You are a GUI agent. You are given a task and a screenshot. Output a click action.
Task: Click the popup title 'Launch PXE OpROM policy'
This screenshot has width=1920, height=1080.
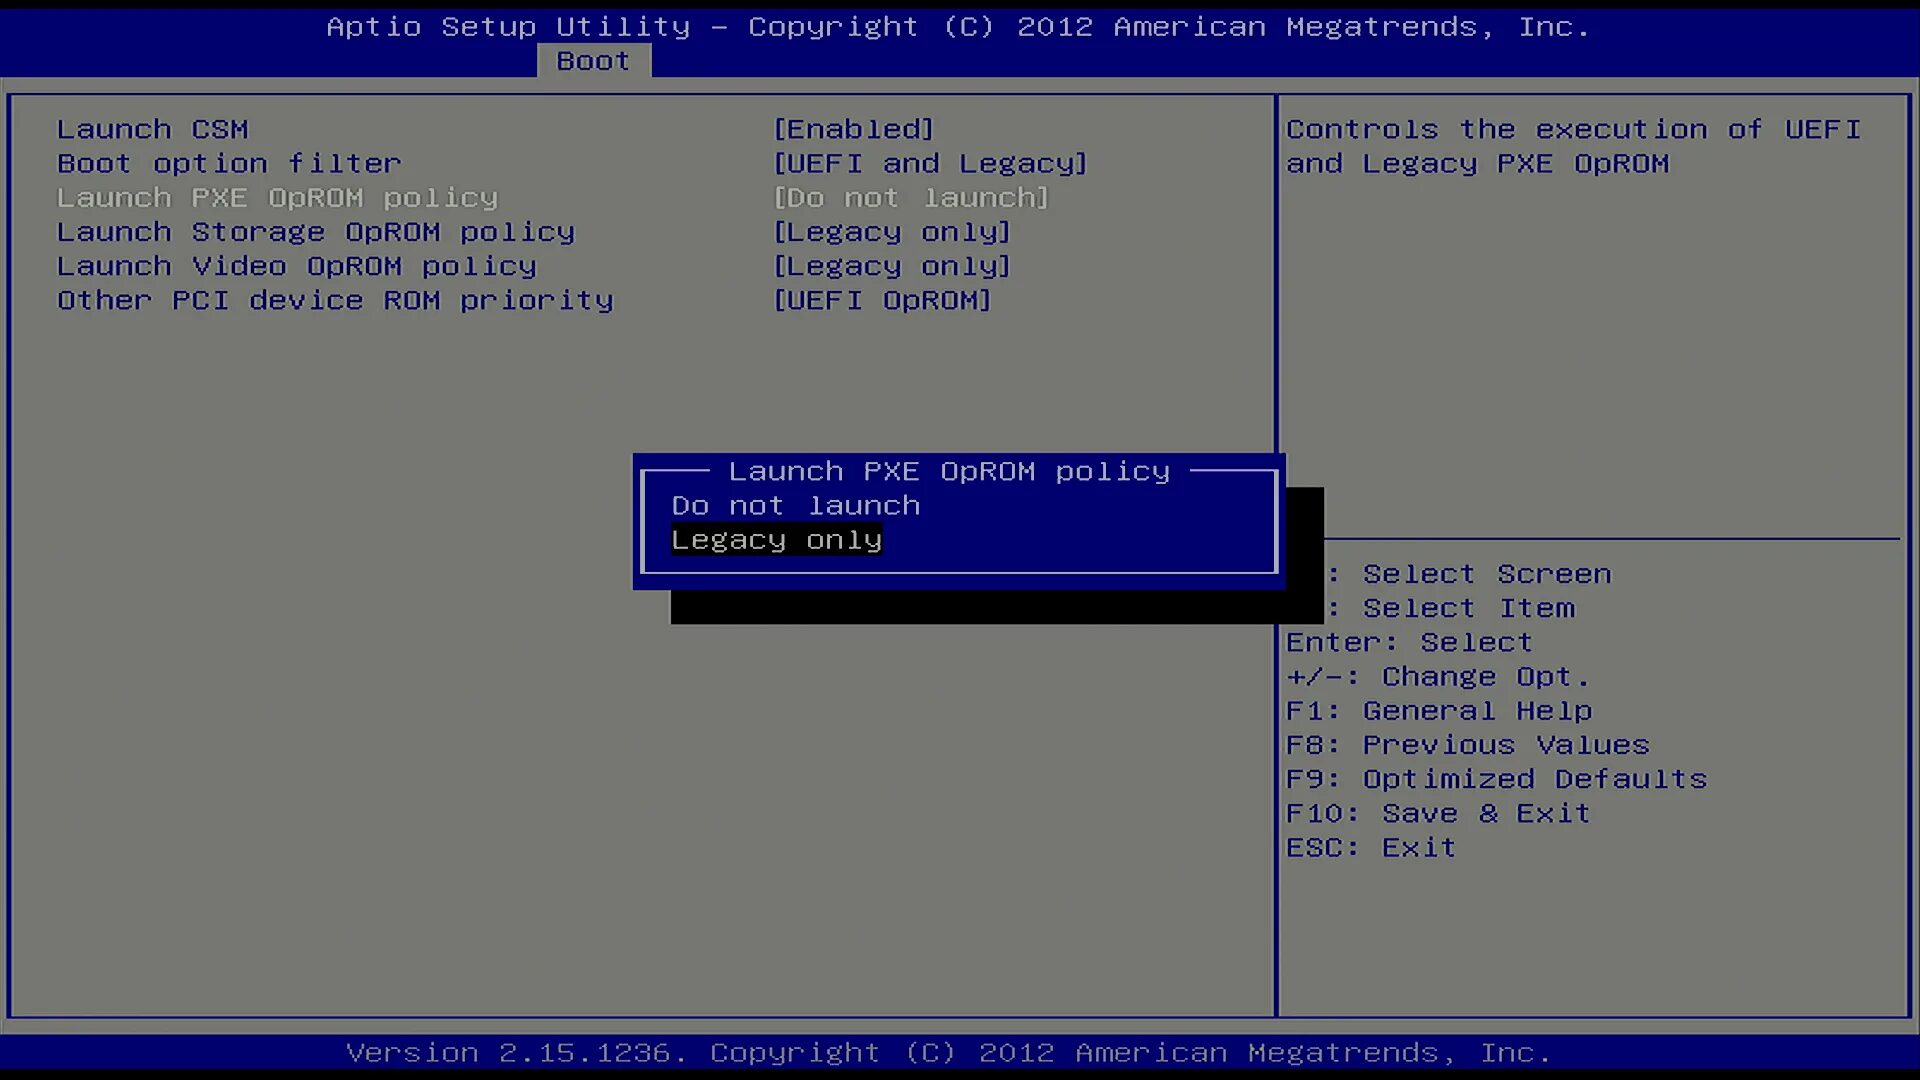[x=948, y=471]
